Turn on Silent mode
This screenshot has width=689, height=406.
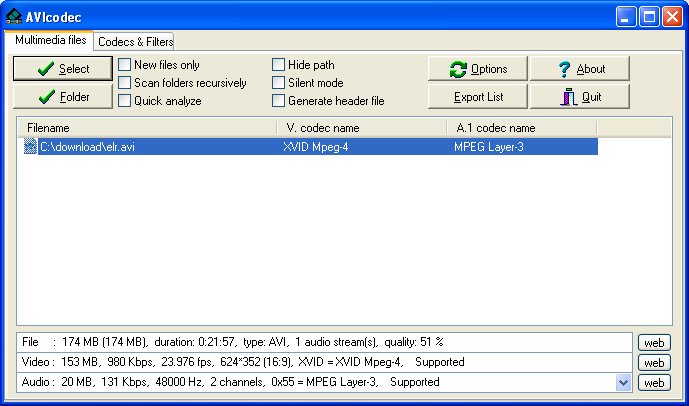point(279,83)
